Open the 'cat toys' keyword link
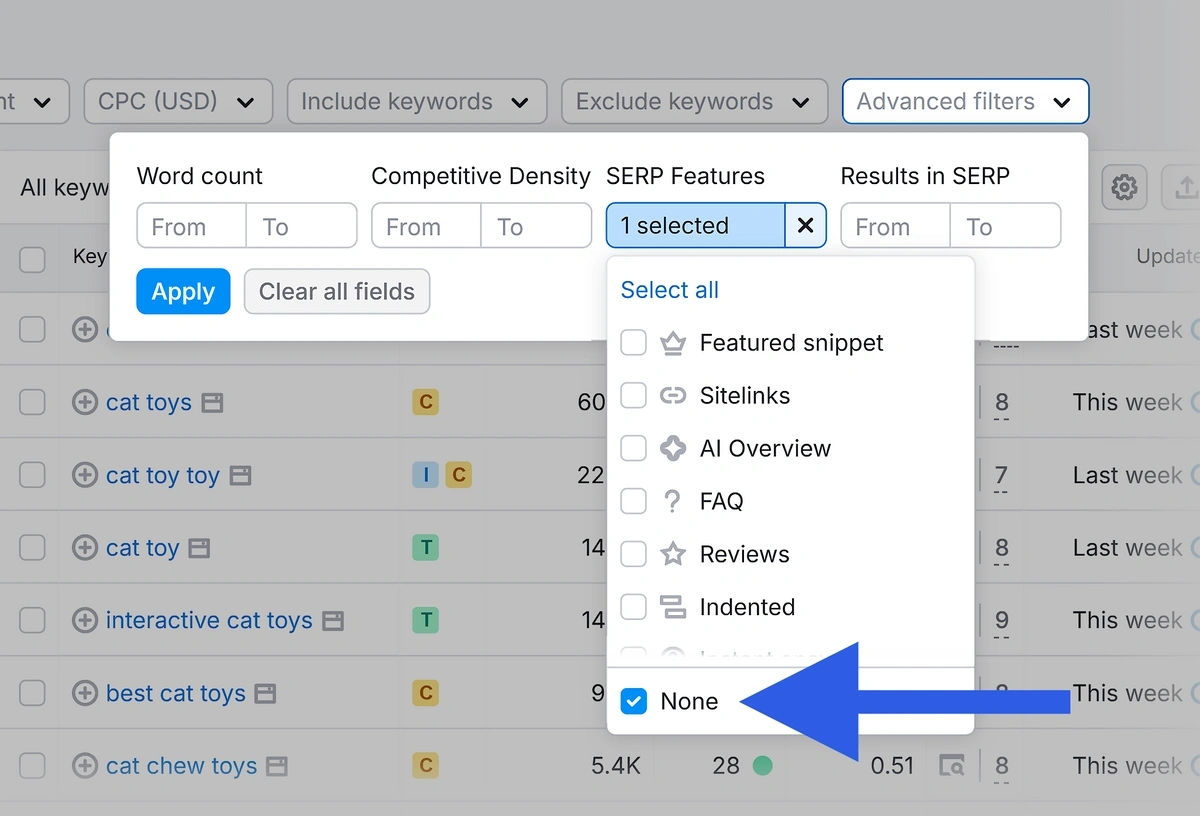Screen dimensions: 1200x816 tap(149, 402)
